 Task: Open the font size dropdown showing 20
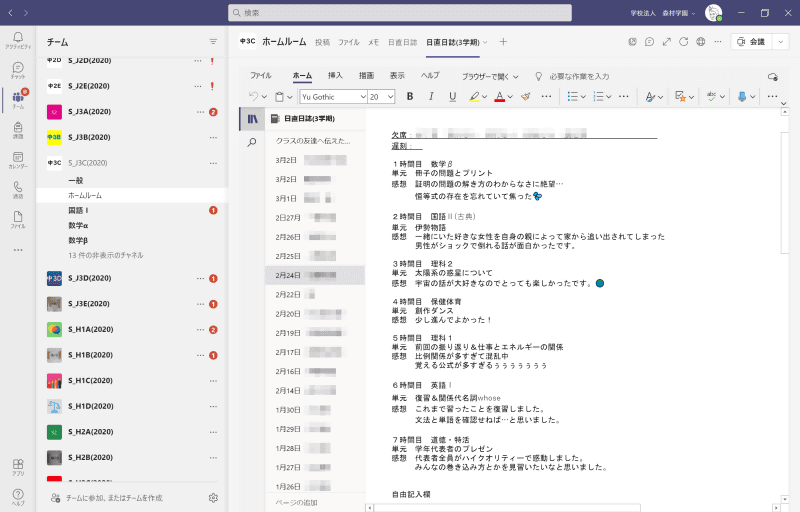point(390,97)
